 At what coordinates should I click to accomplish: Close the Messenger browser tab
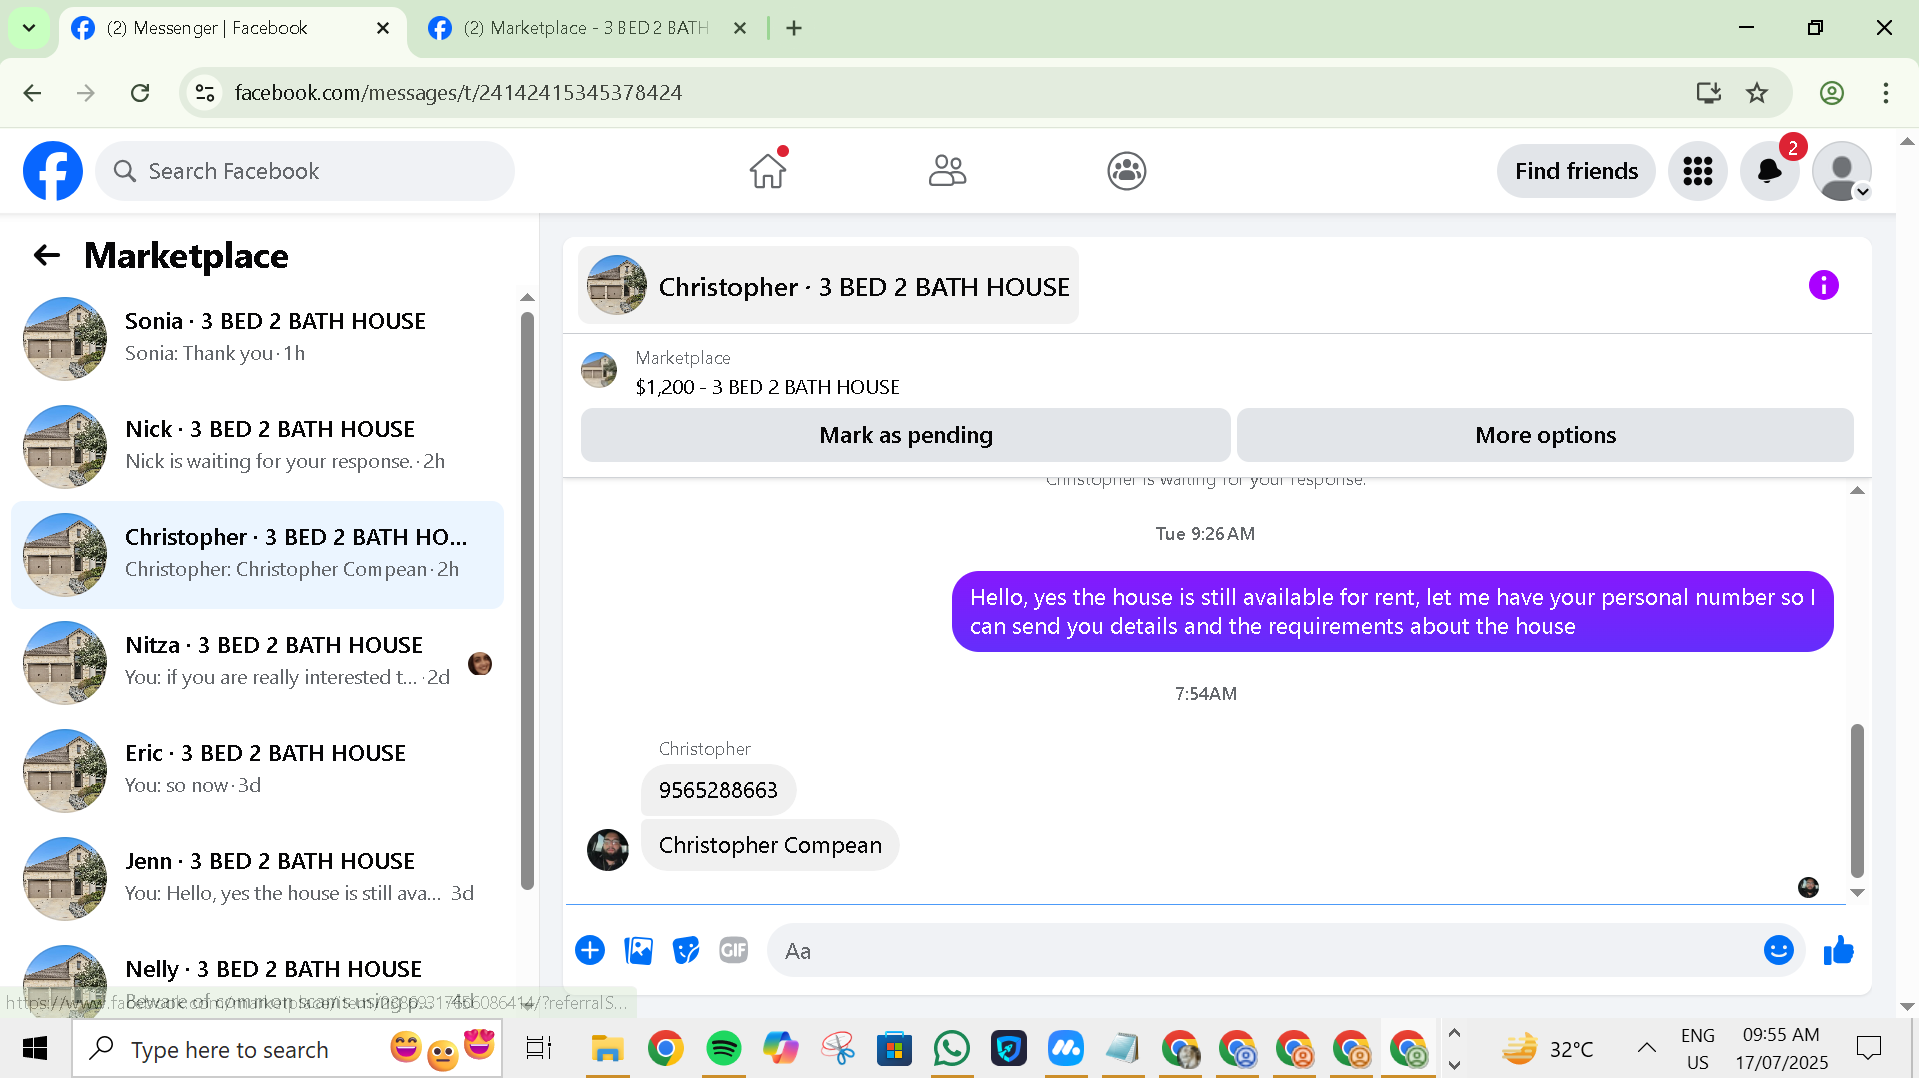click(383, 28)
